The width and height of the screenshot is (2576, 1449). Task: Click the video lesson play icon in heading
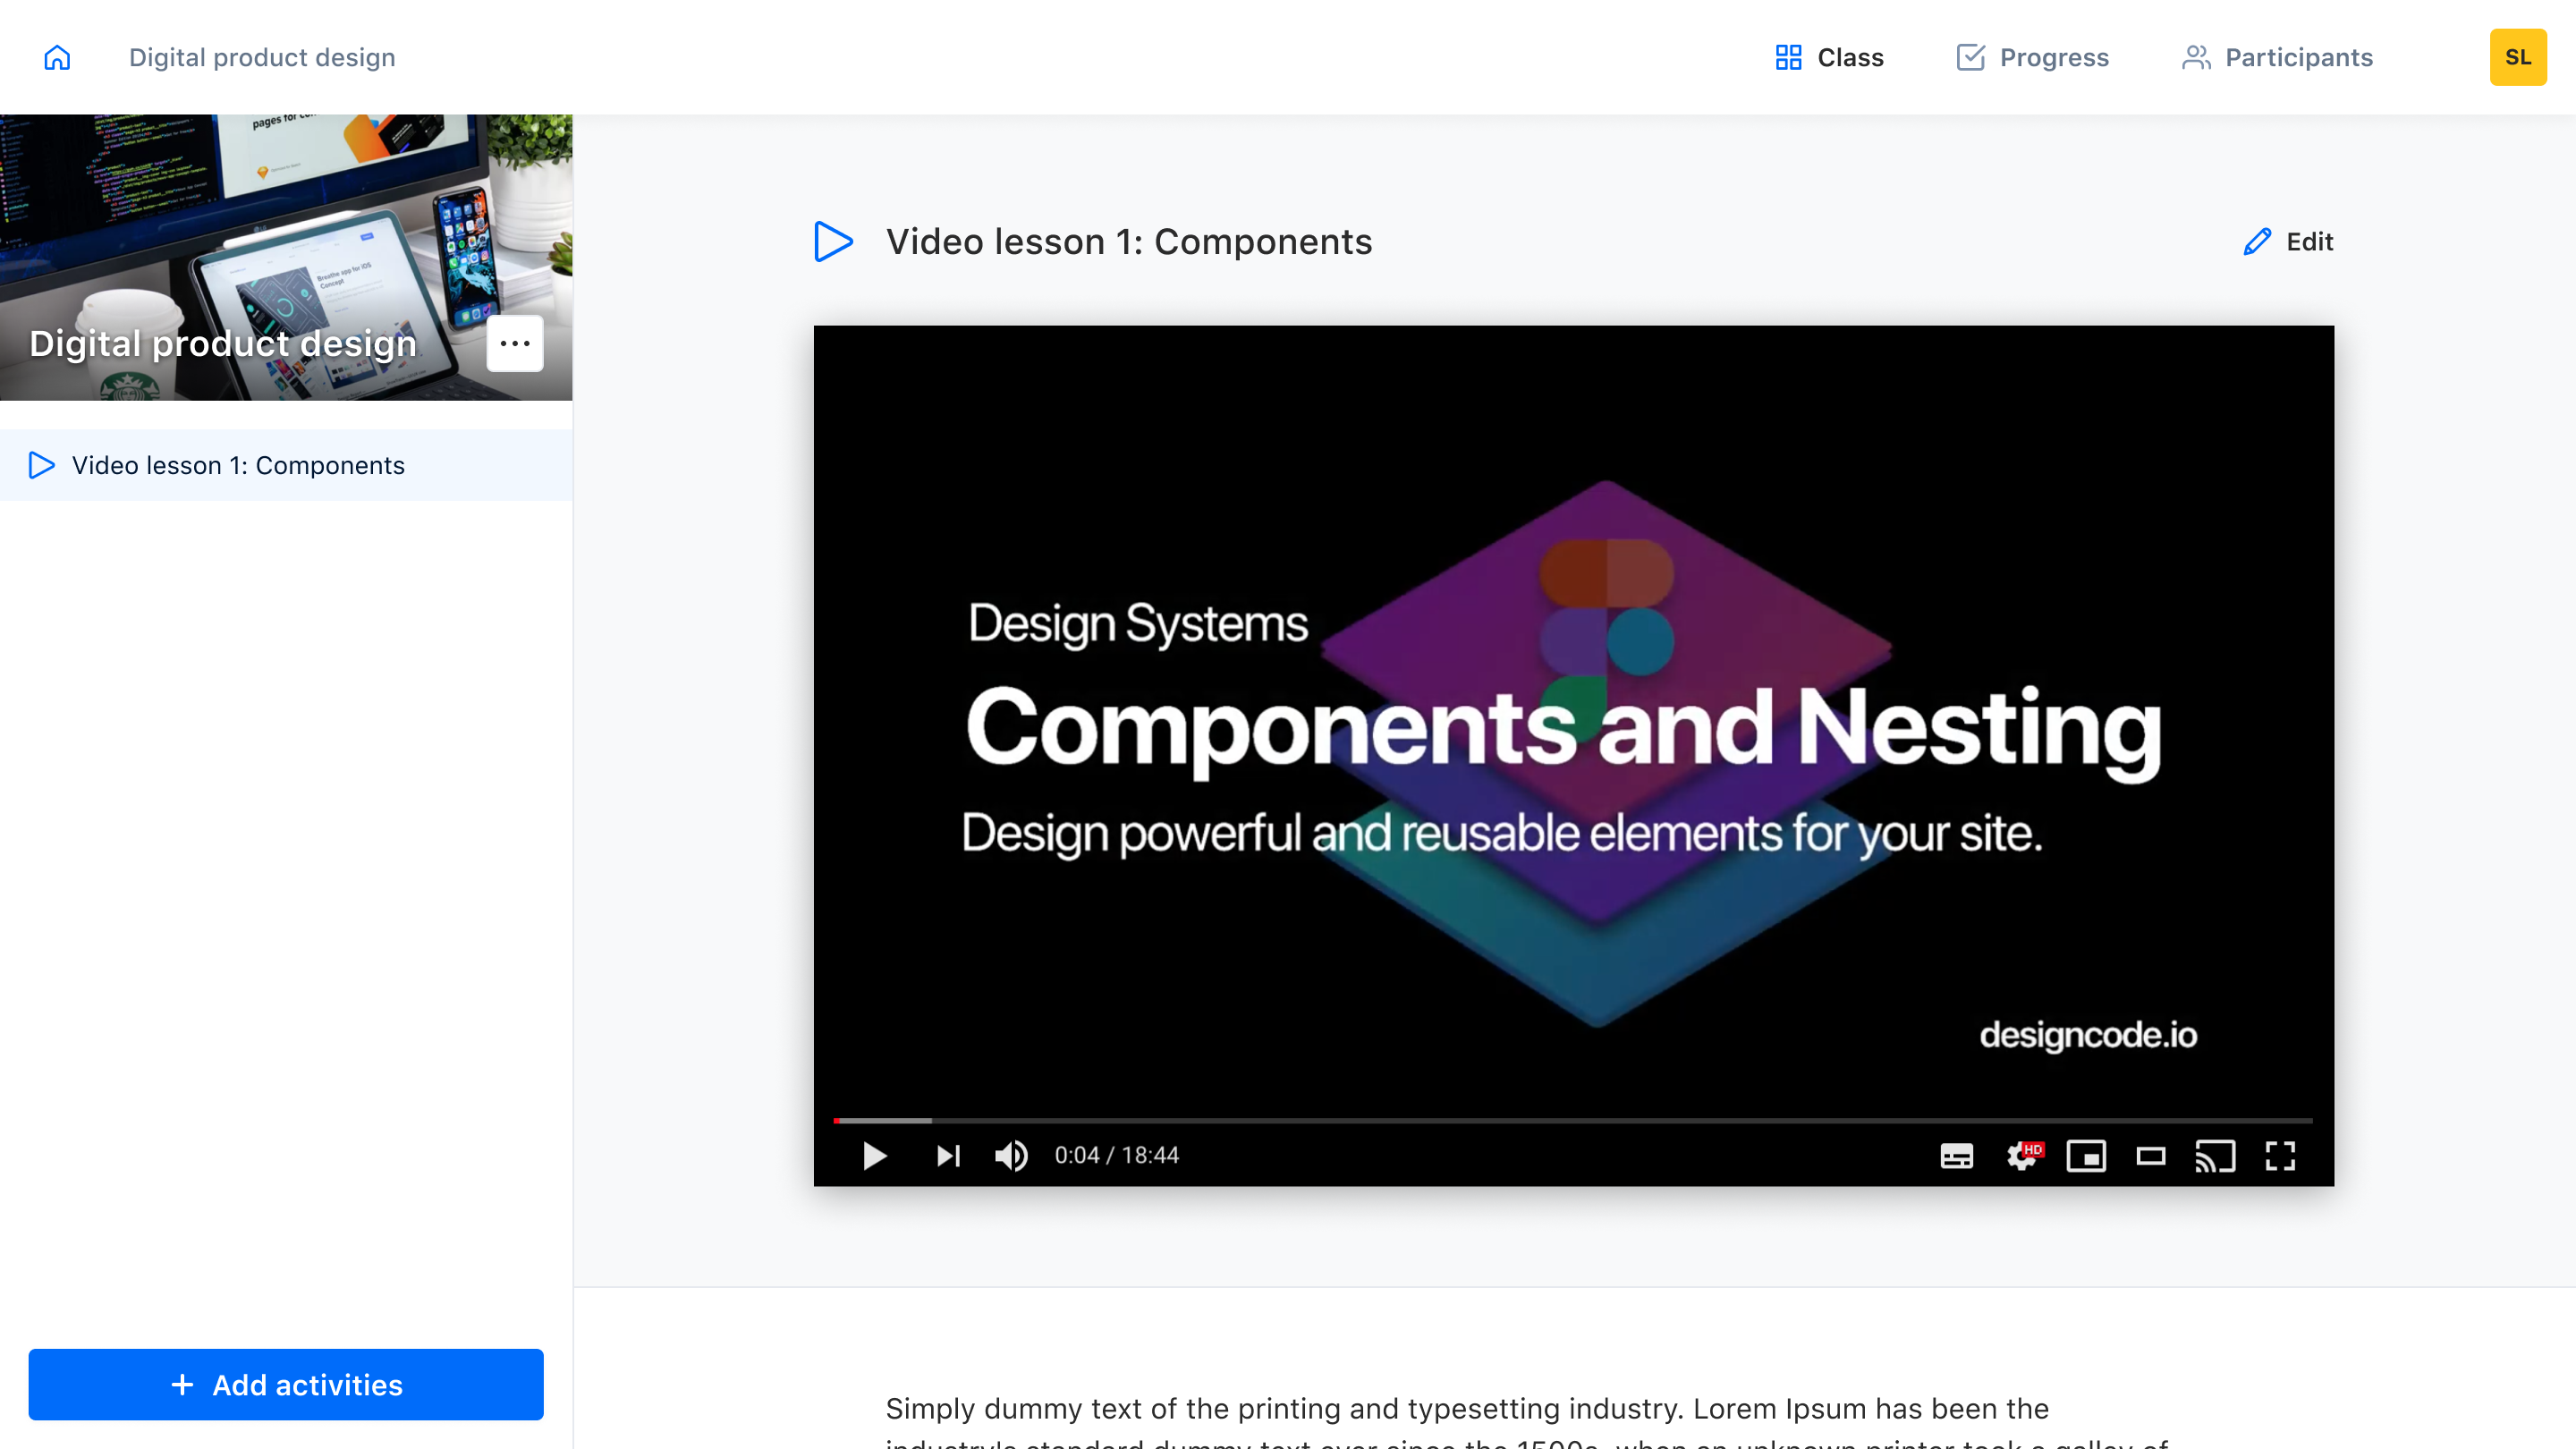(833, 241)
